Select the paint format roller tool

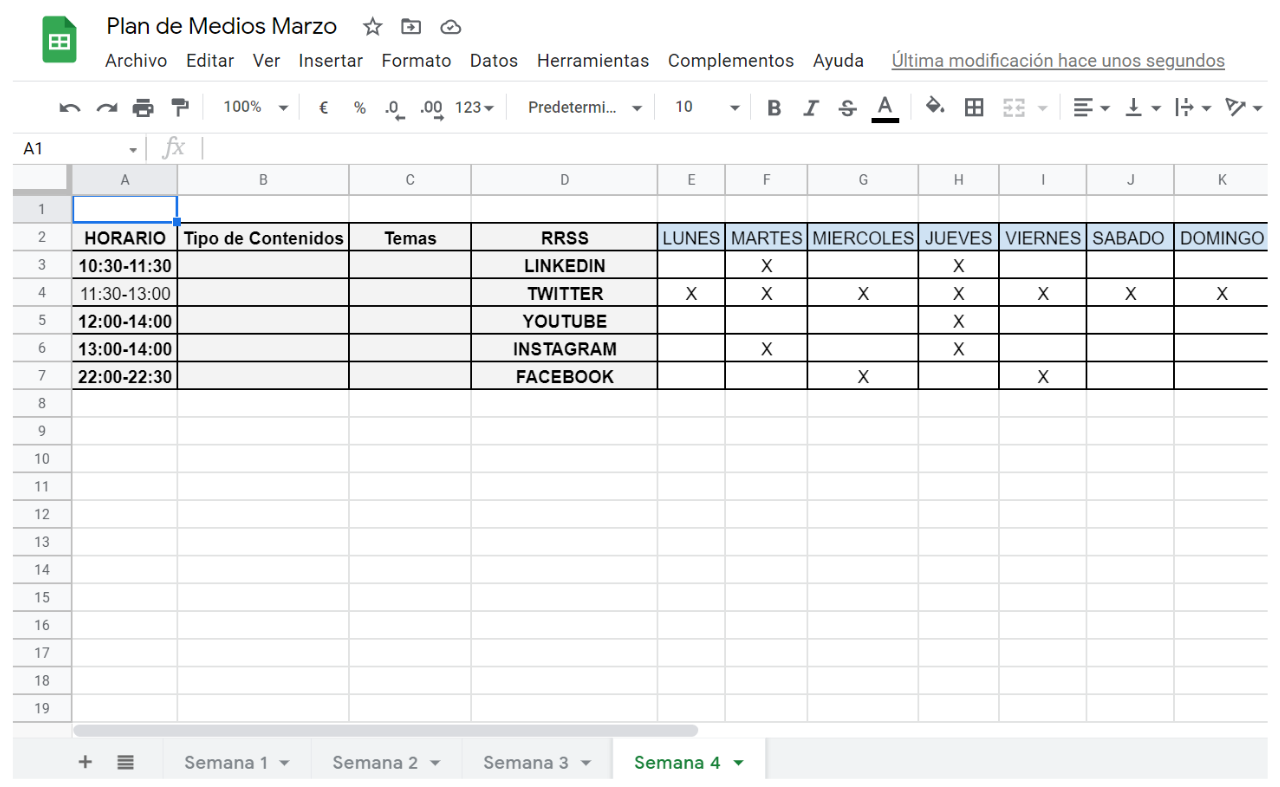tap(180, 107)
